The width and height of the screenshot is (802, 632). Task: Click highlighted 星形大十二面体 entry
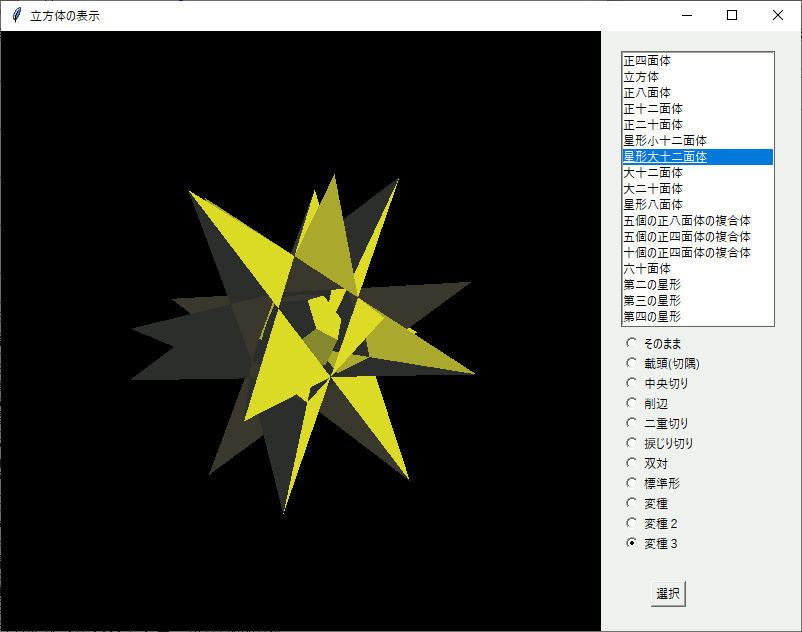pos(697,157)
